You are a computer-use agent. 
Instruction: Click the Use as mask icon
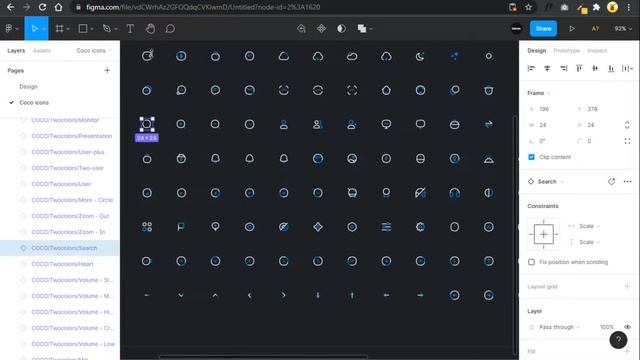coord(341,29)
